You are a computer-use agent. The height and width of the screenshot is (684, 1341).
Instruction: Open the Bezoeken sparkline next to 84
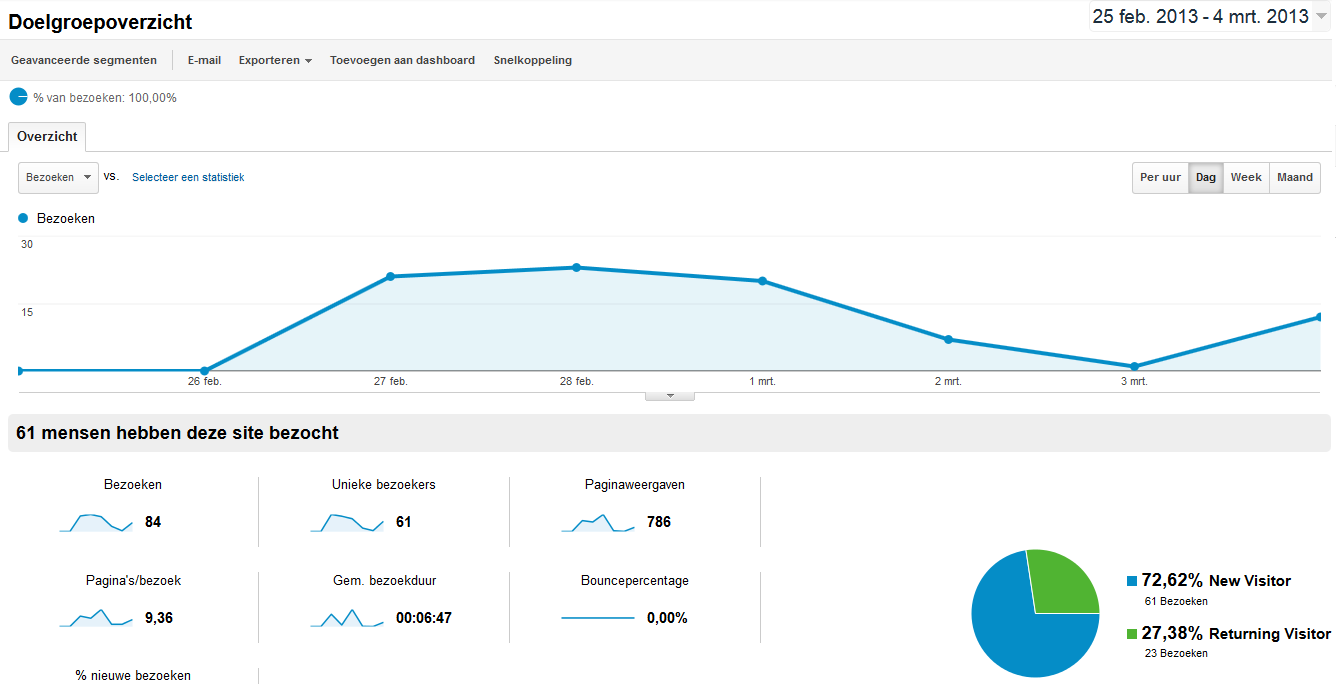click(96, 522)
